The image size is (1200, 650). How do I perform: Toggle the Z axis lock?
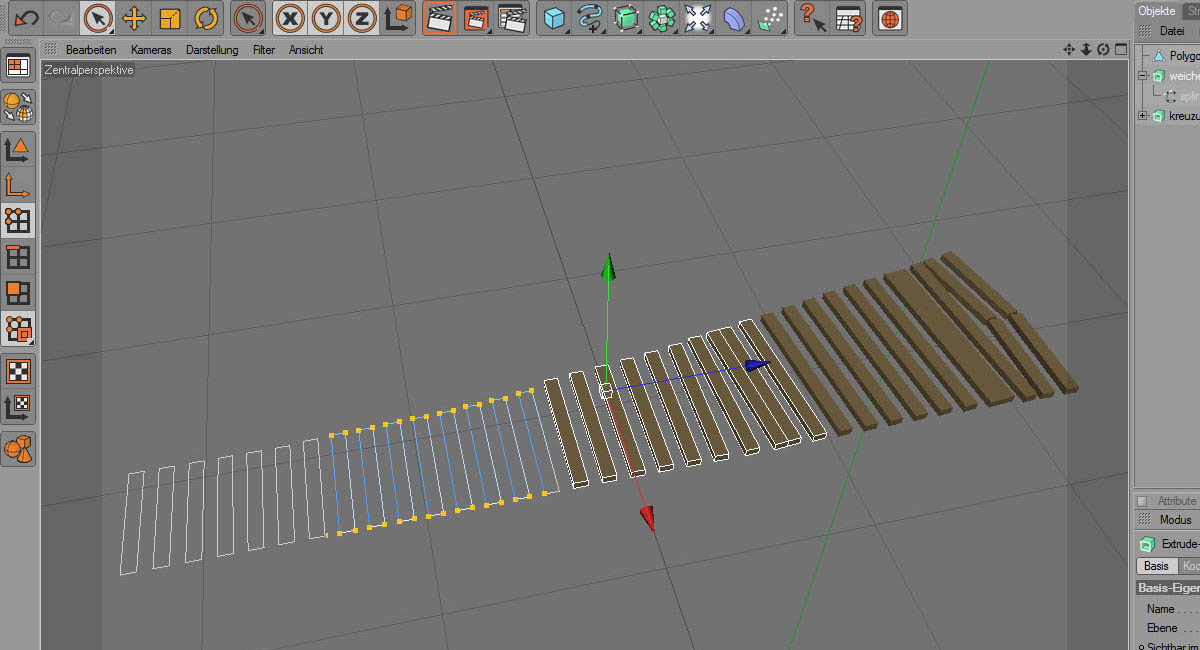362,18
